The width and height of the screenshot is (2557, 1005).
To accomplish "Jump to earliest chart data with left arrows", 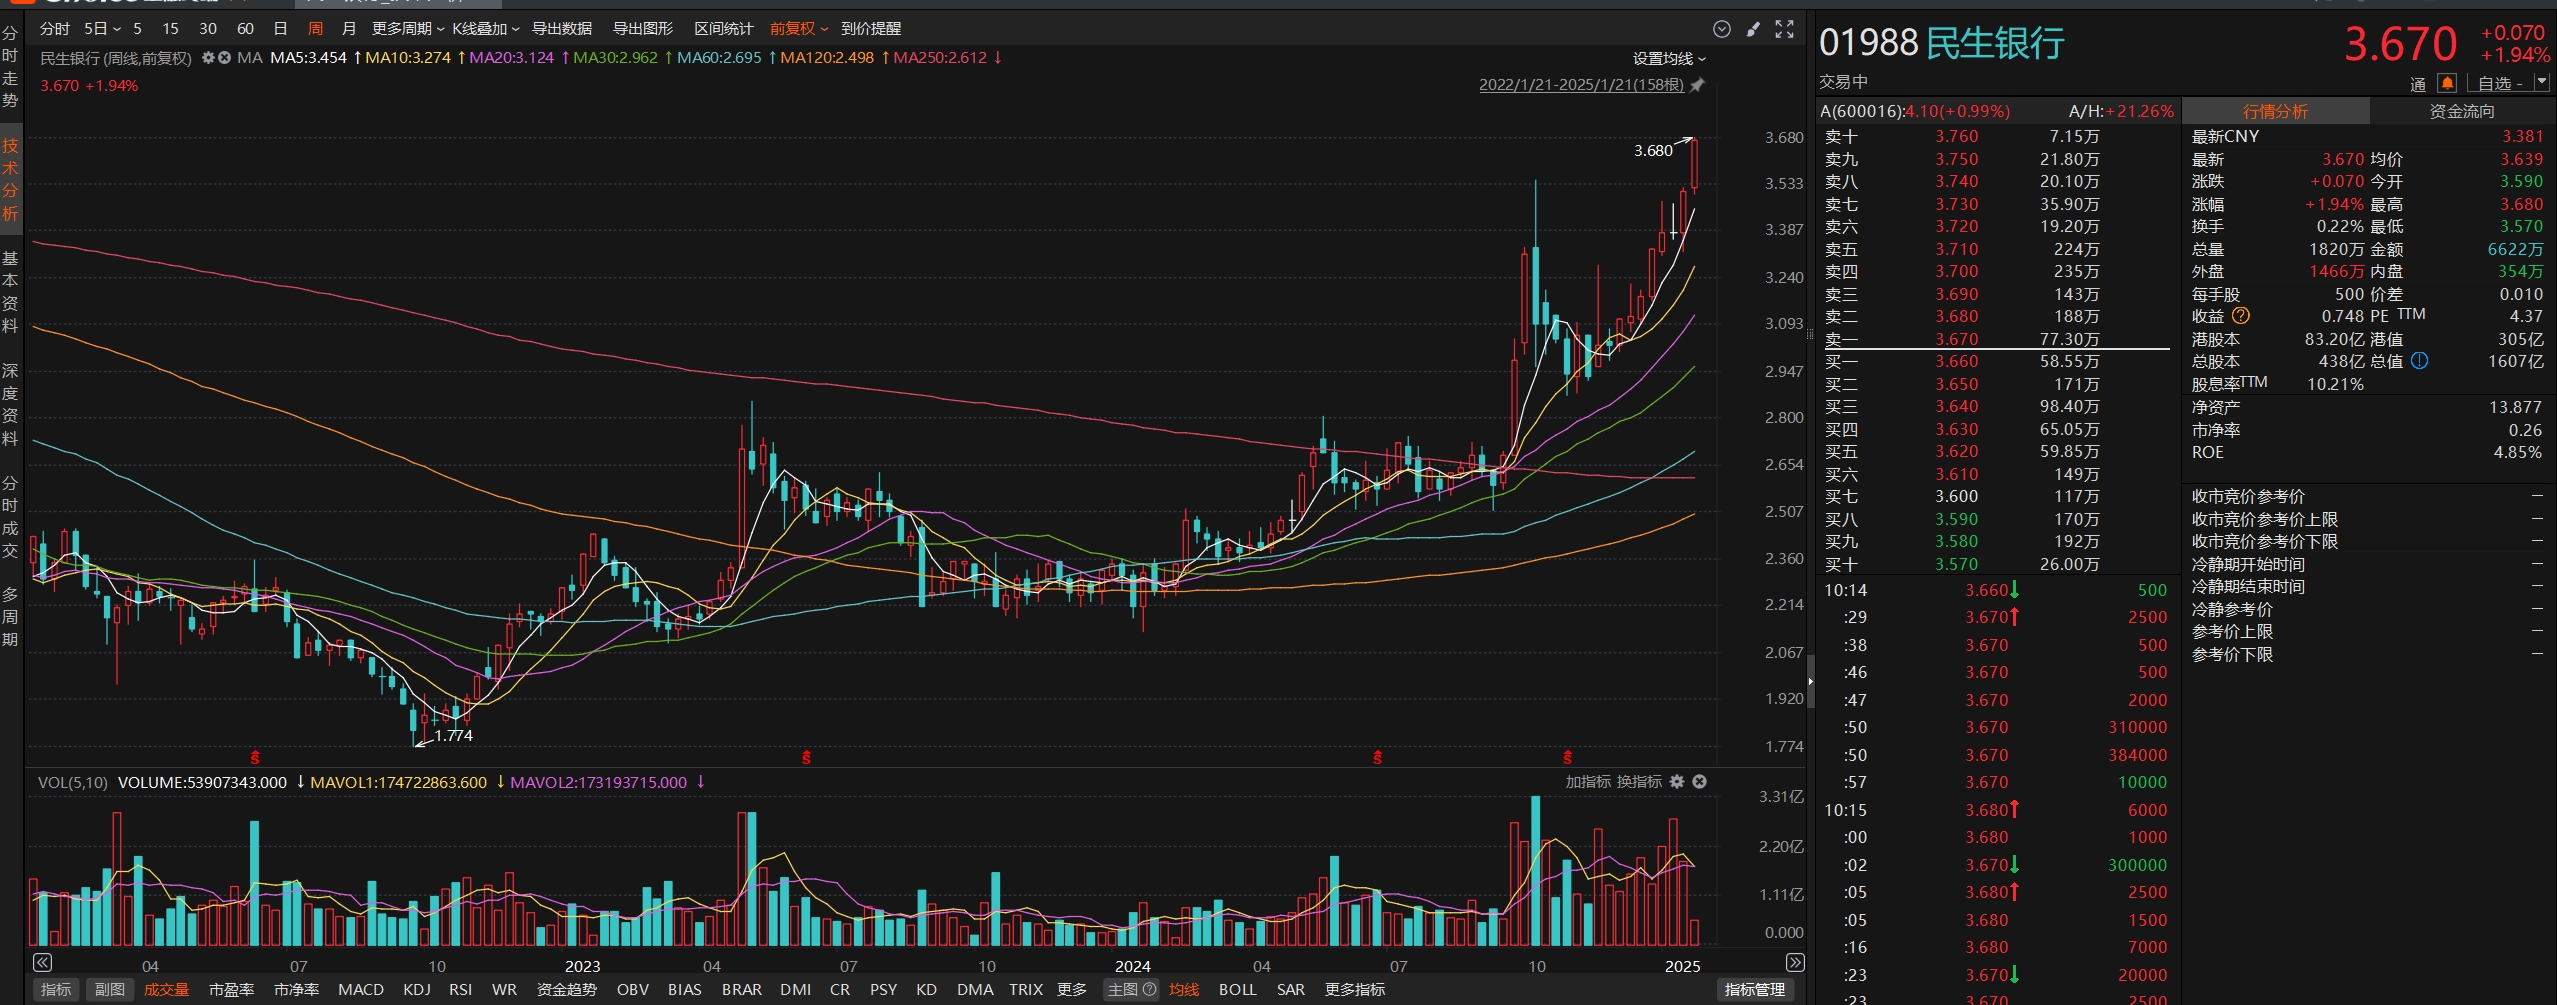I will click(x=42, y=963).
